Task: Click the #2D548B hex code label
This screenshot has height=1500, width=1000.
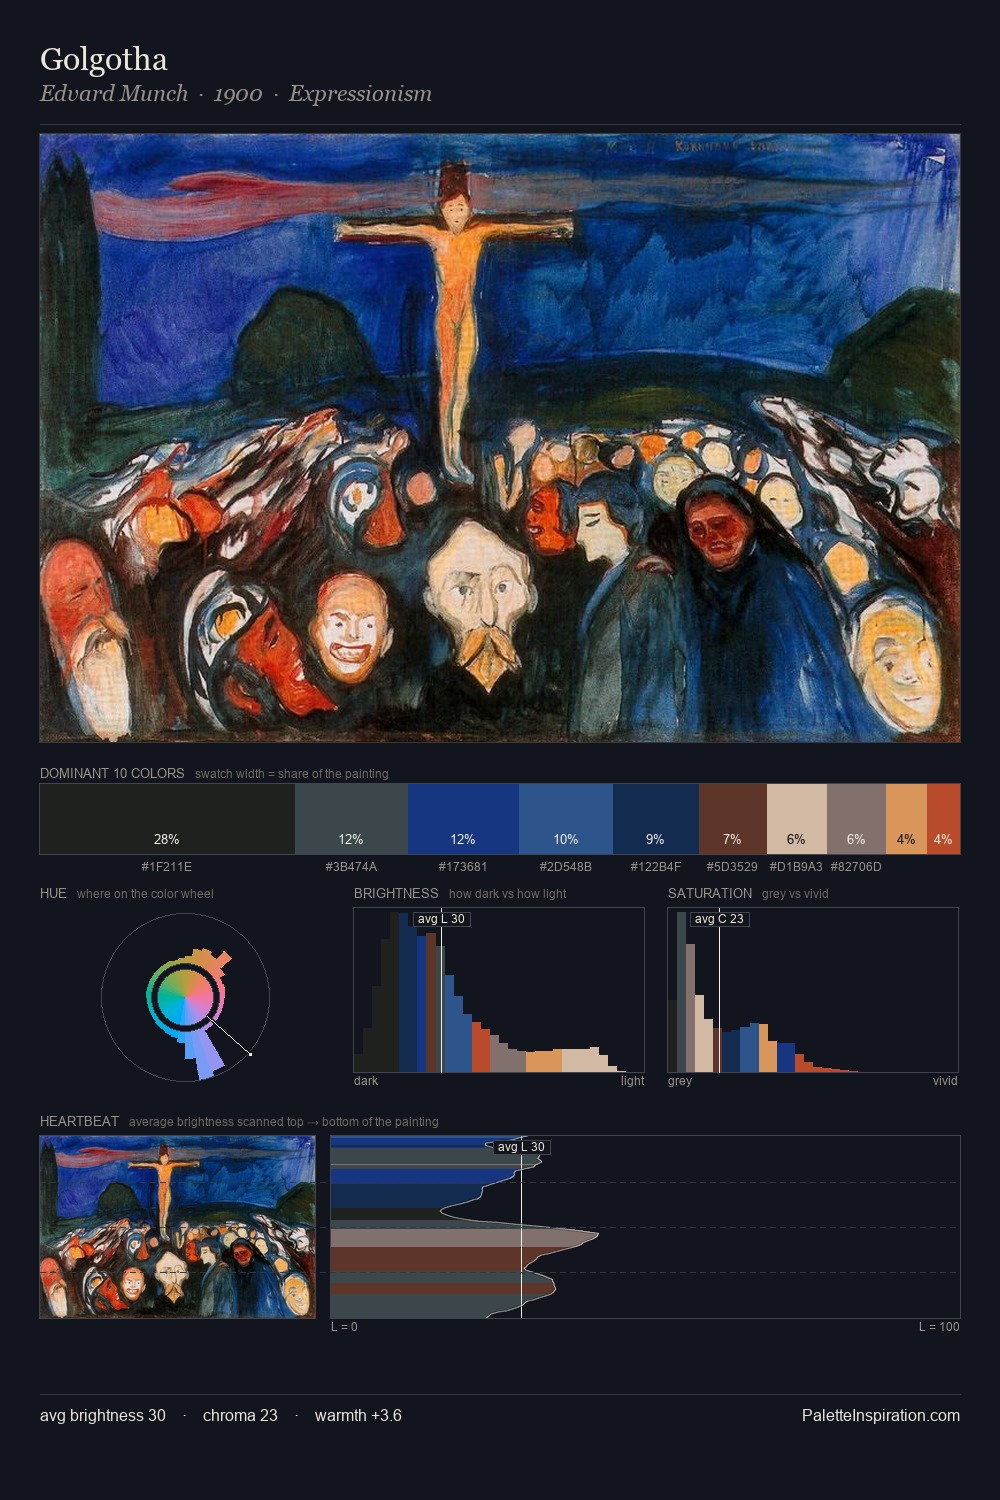Action: [x=566, y=867]
